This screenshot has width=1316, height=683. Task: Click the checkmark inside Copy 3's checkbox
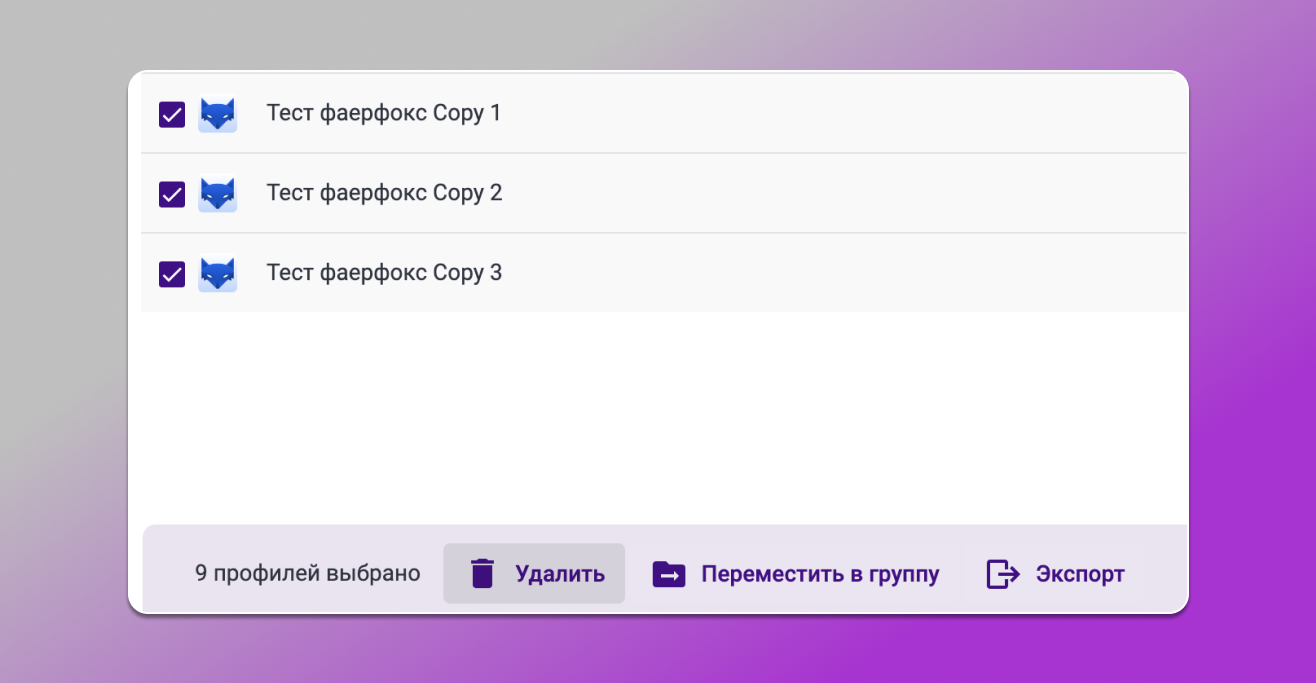coord(171,273)
